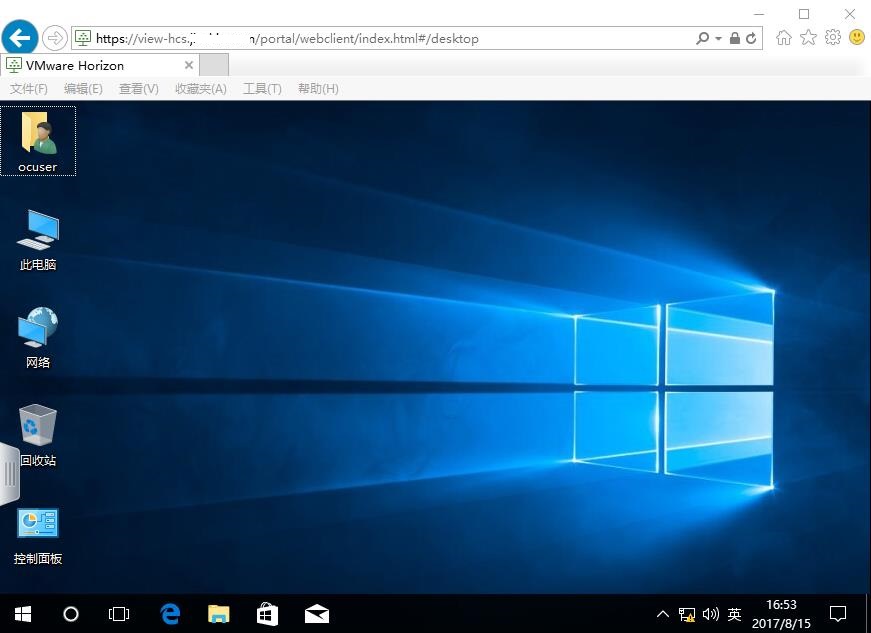Switch input language via the 英 indicator
The image size is (871, 633).
coord(733,613)
